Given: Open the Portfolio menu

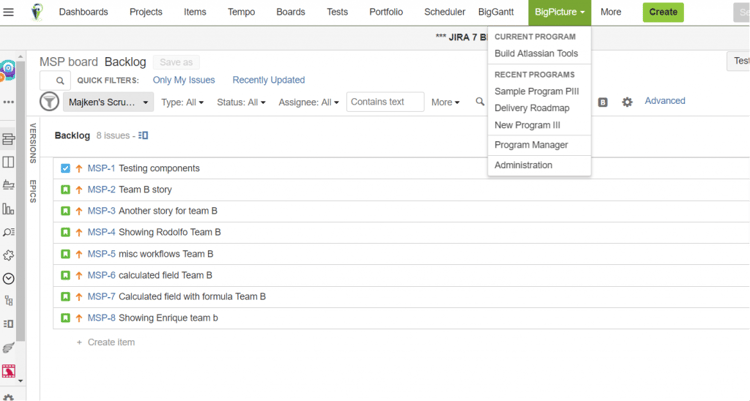Looking at the screenshot, I should pyautogui.click(x=386, y=12).
